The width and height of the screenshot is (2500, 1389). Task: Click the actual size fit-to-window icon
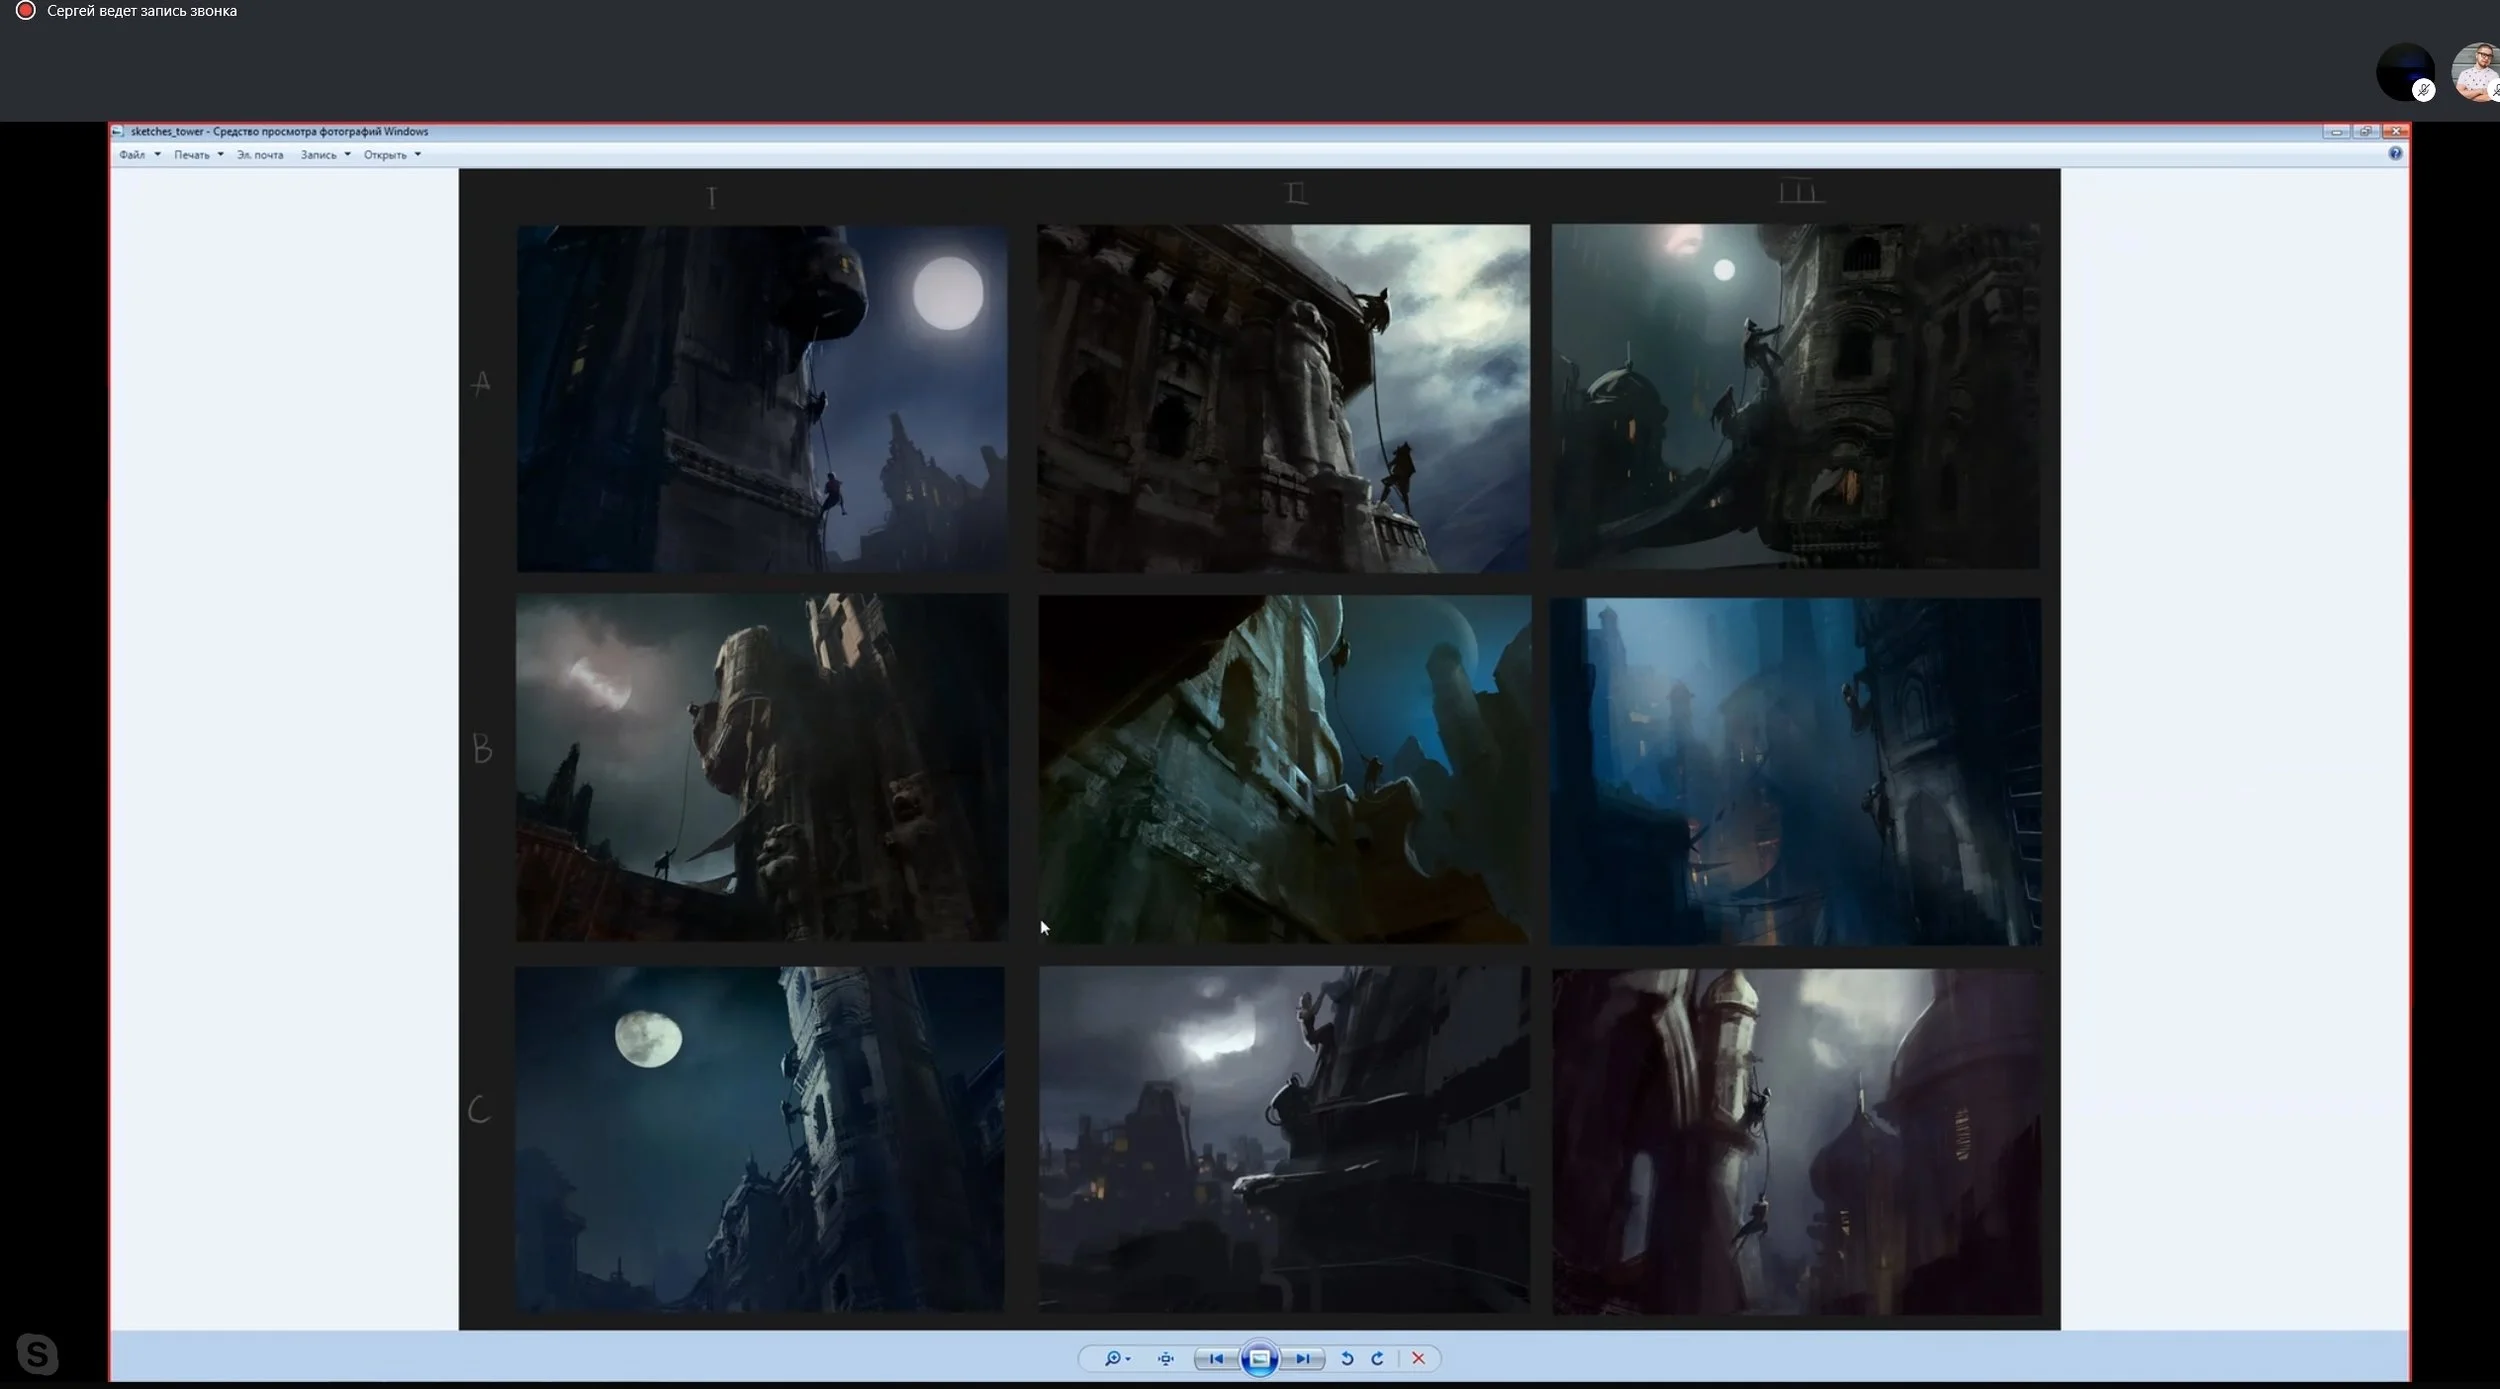point(1165,1358)
